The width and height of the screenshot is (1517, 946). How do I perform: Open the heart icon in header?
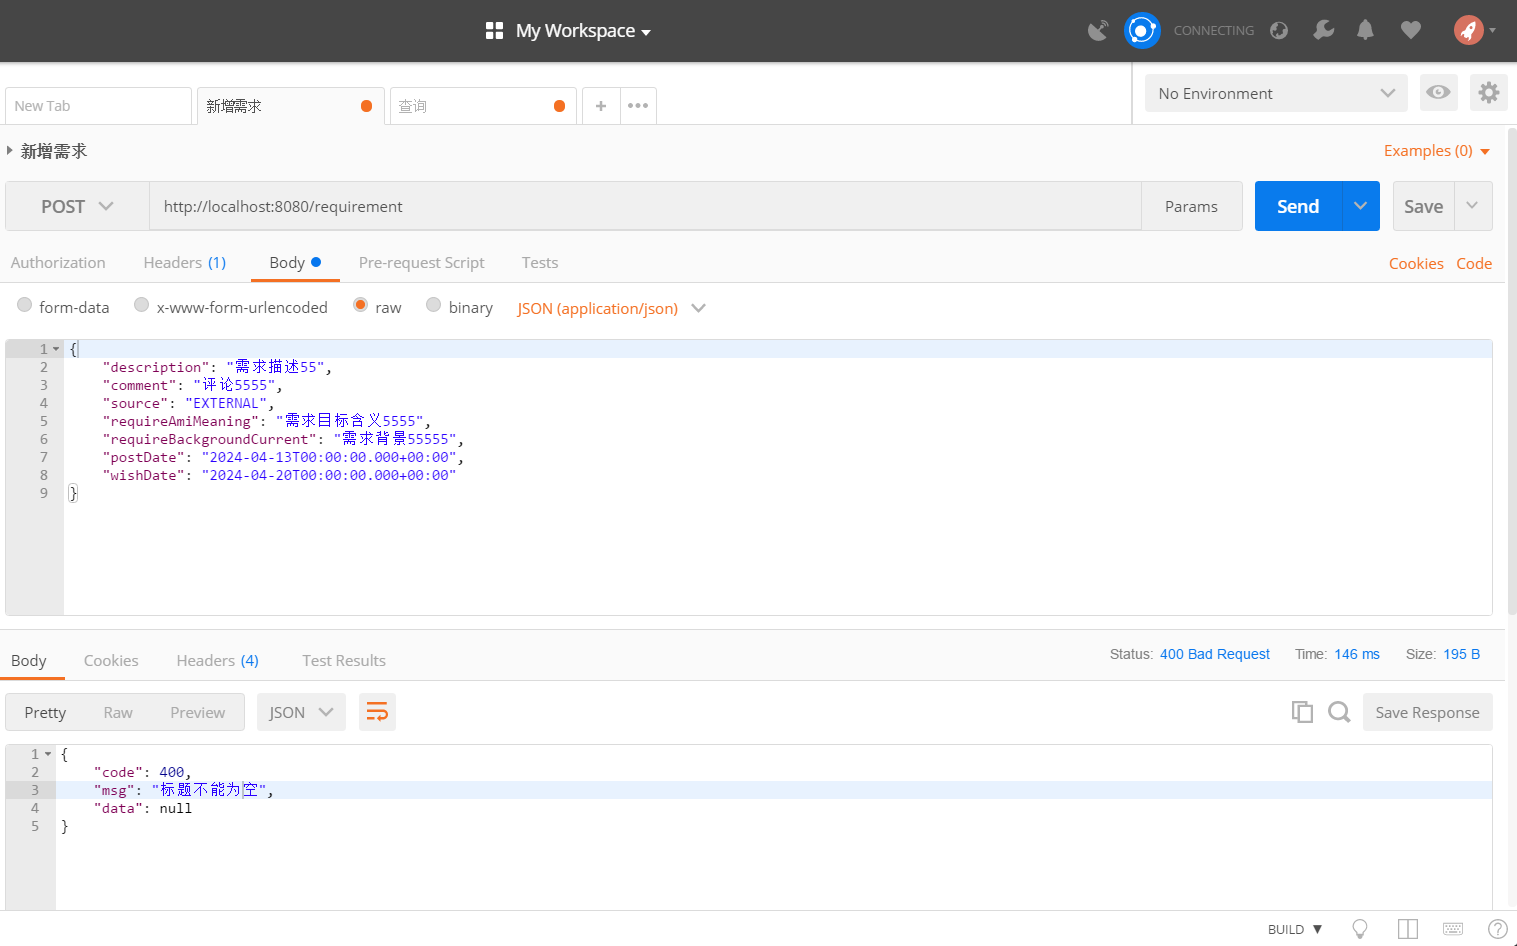(1410, 30)
